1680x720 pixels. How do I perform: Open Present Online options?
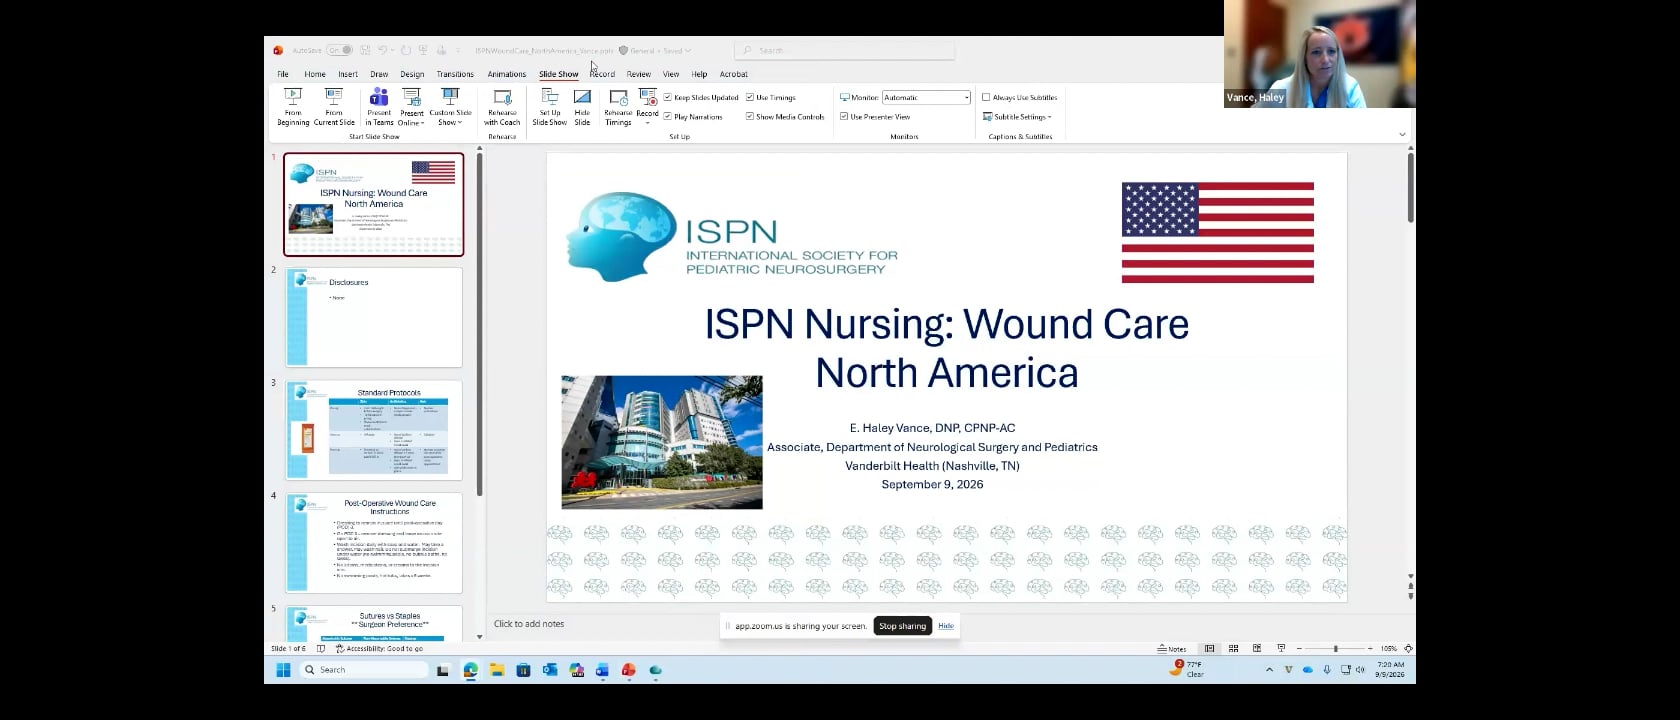pos(411,107)
